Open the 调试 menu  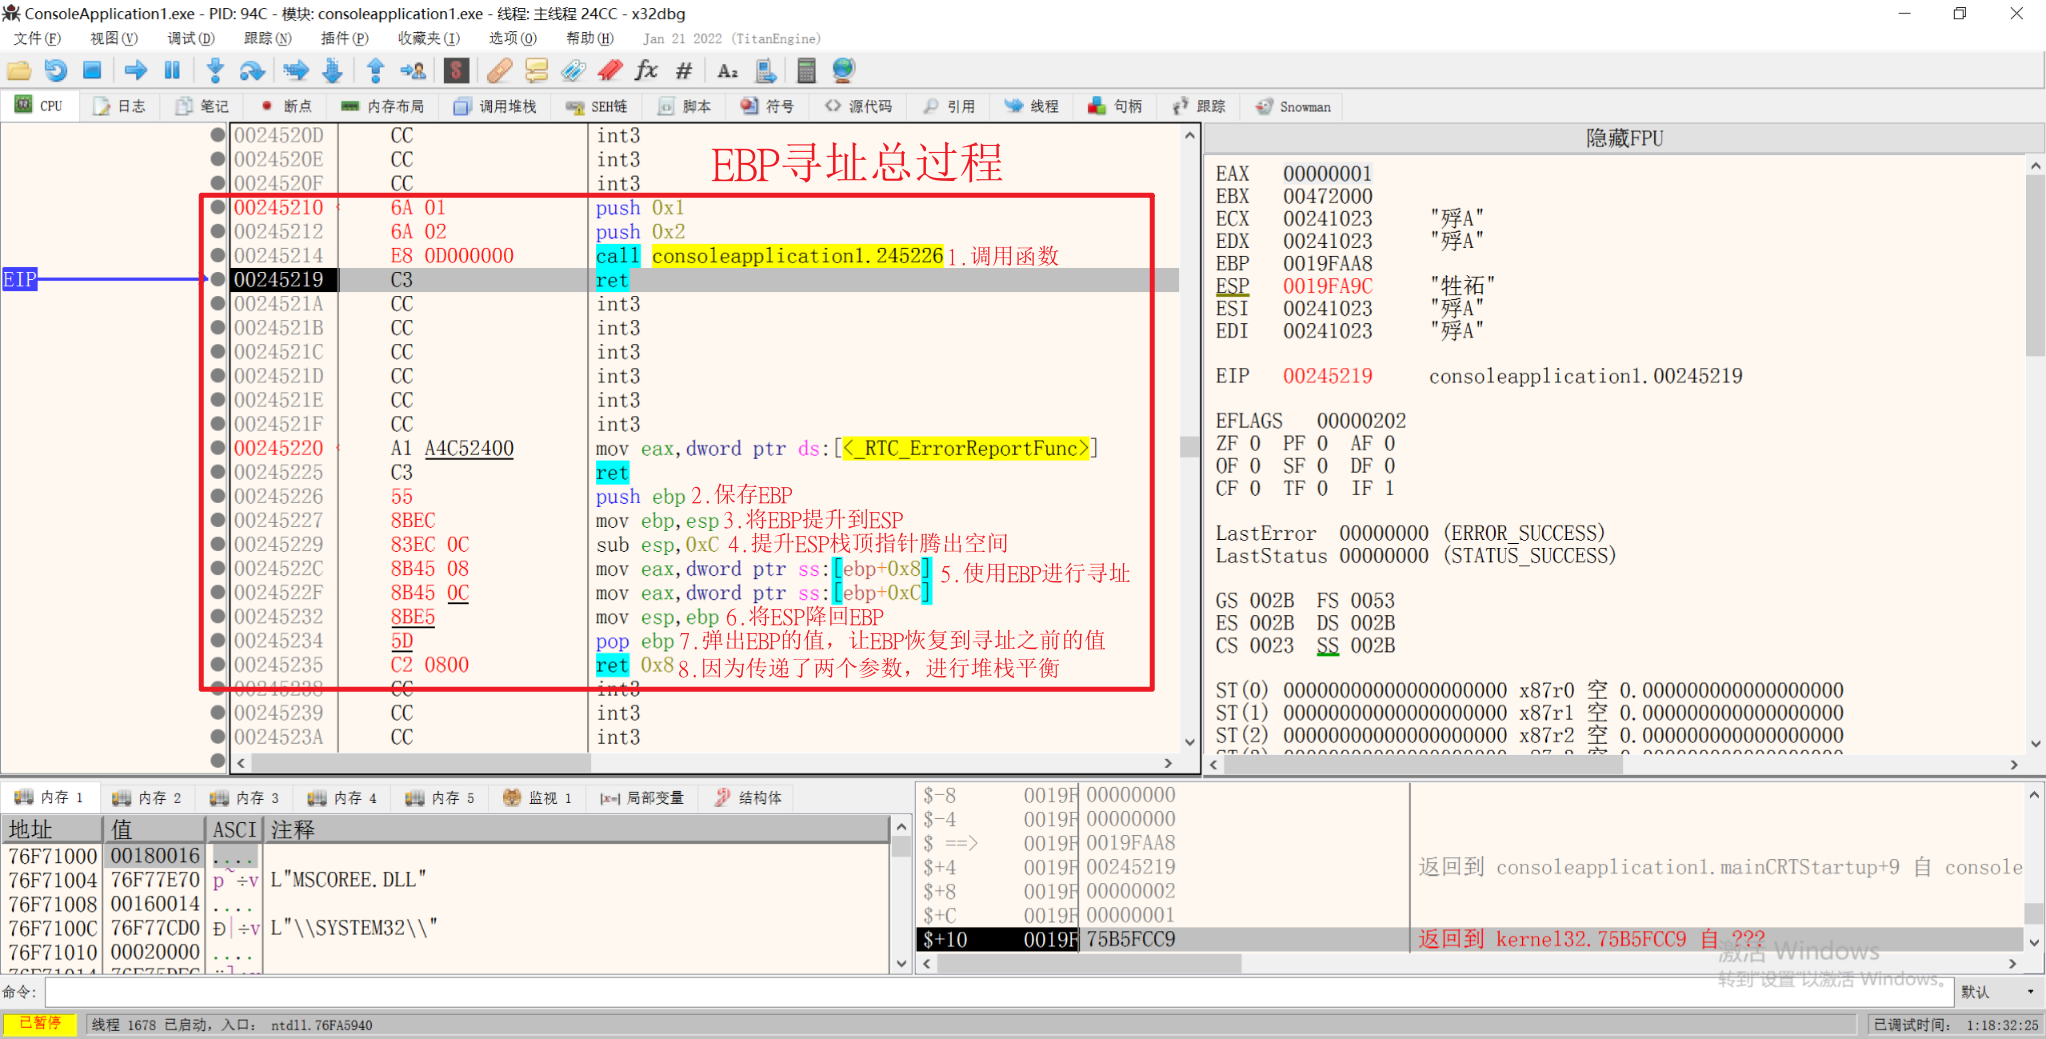[189, 38]
